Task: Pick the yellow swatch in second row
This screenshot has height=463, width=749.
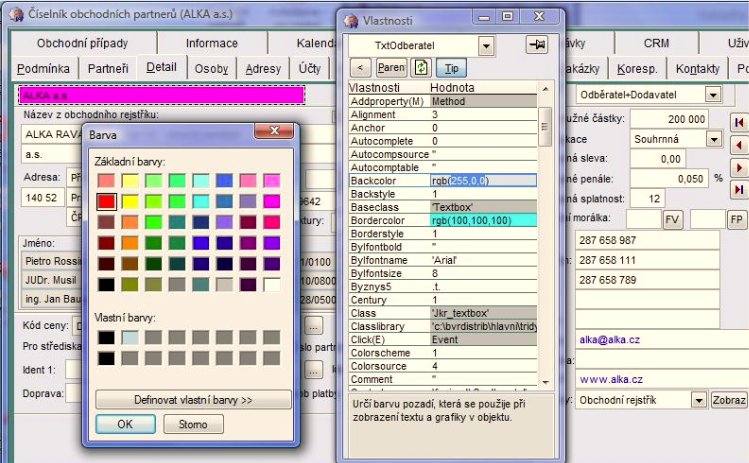Action: pyautogui.click(x=129, y=201)
